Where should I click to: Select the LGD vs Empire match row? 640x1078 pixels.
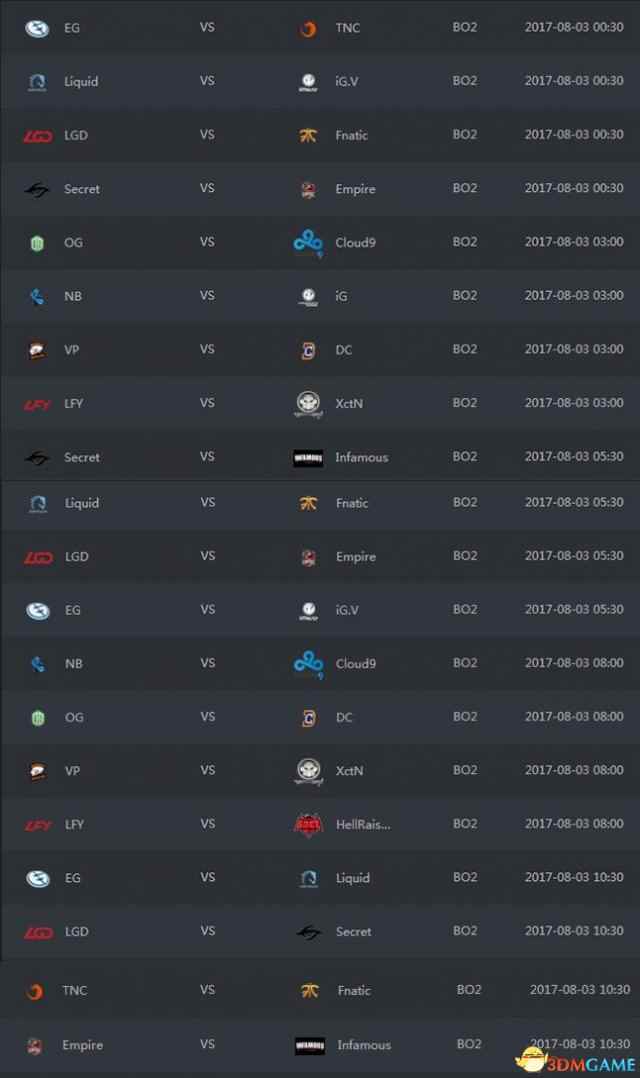click(320, 557)
